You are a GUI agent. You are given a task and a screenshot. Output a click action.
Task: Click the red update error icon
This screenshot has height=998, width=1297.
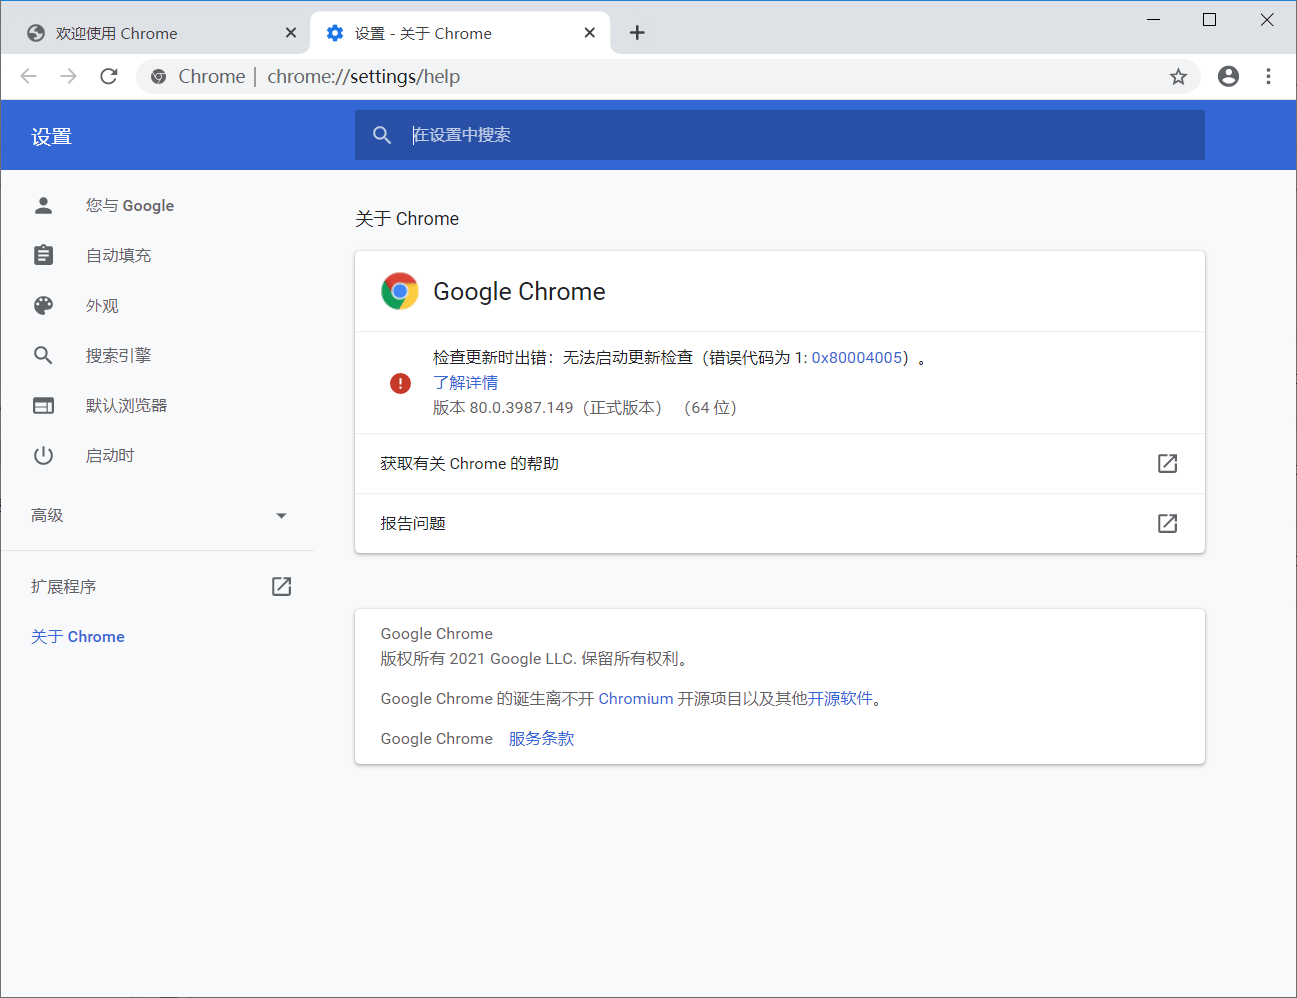coord(400,383)
